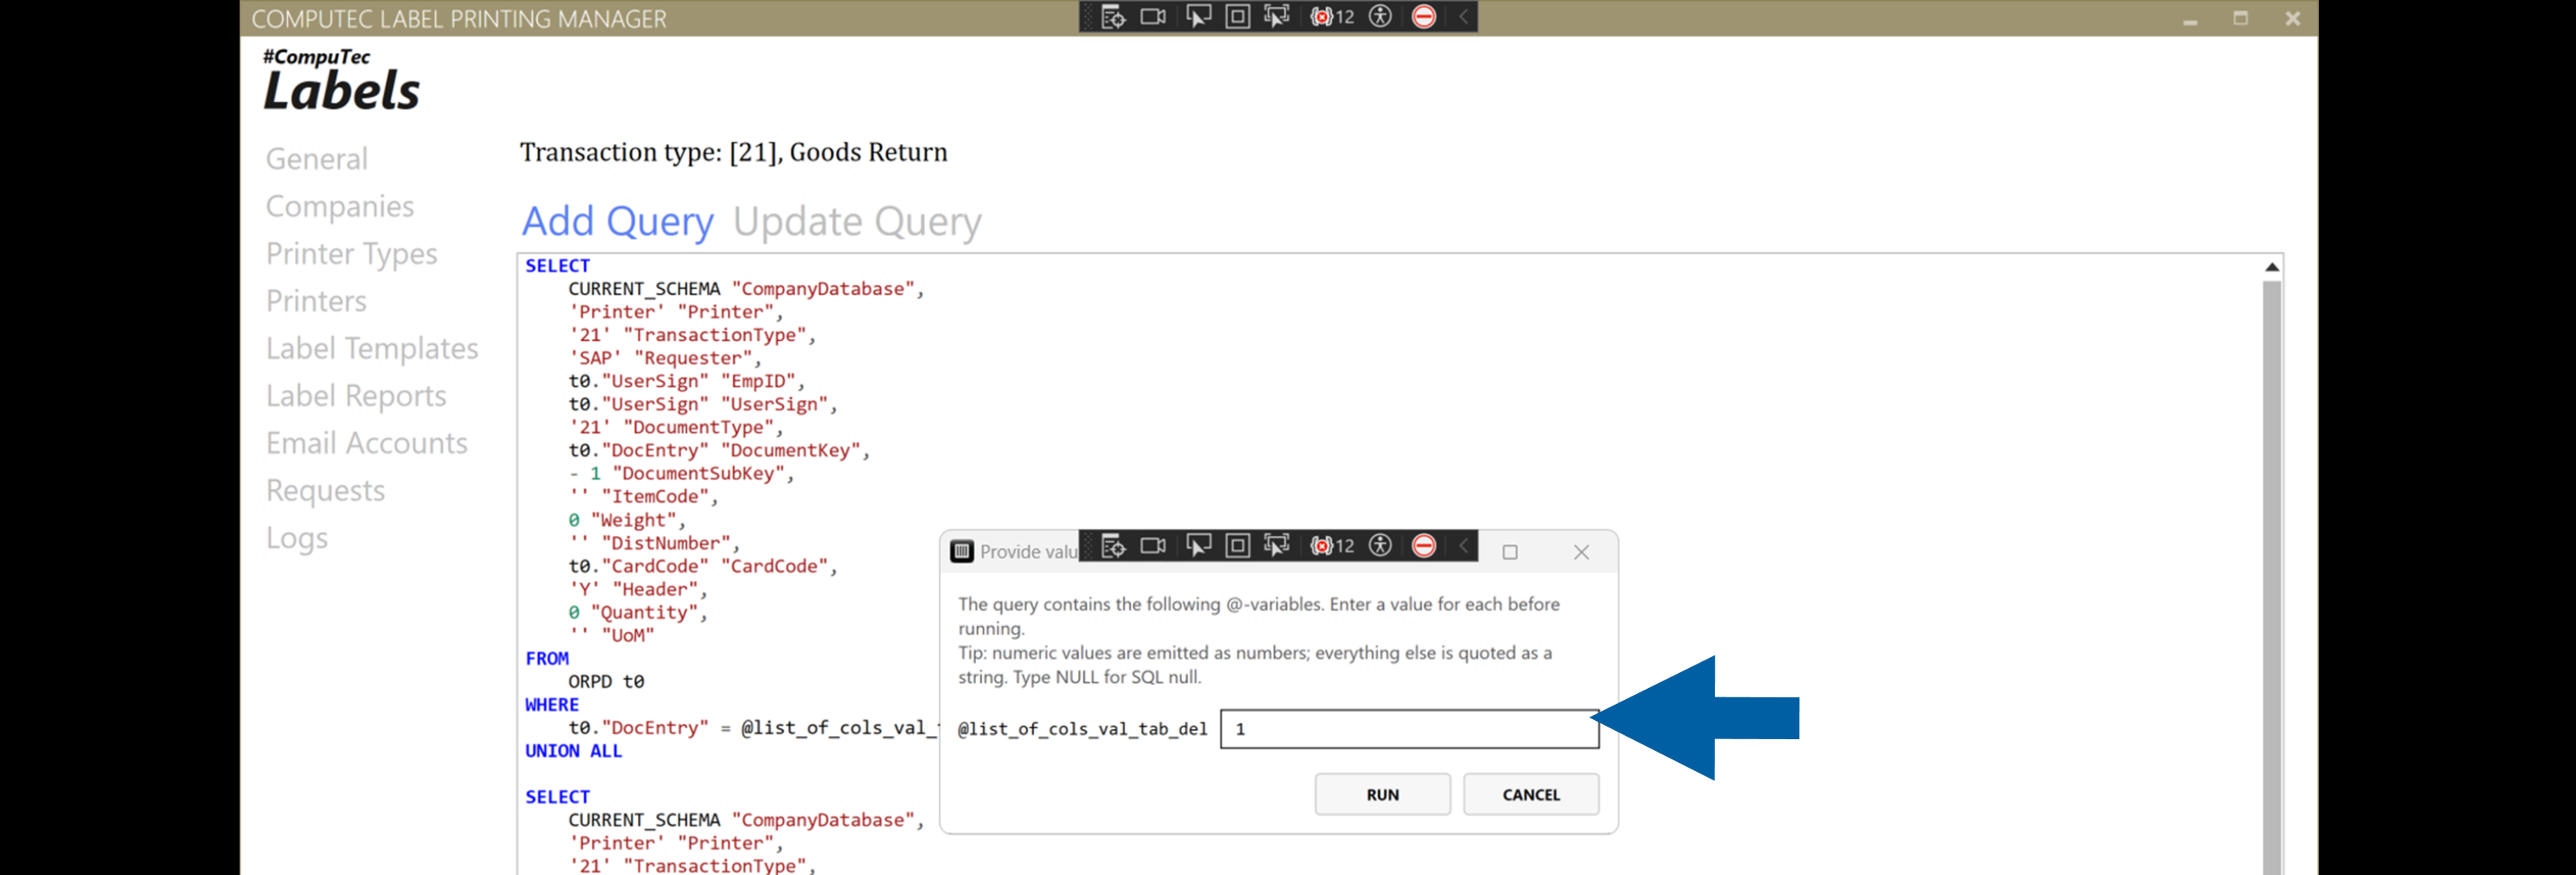2576x875 pixels.
Task: Switch to the Update Query tab
Action: [x=857, y=221]
